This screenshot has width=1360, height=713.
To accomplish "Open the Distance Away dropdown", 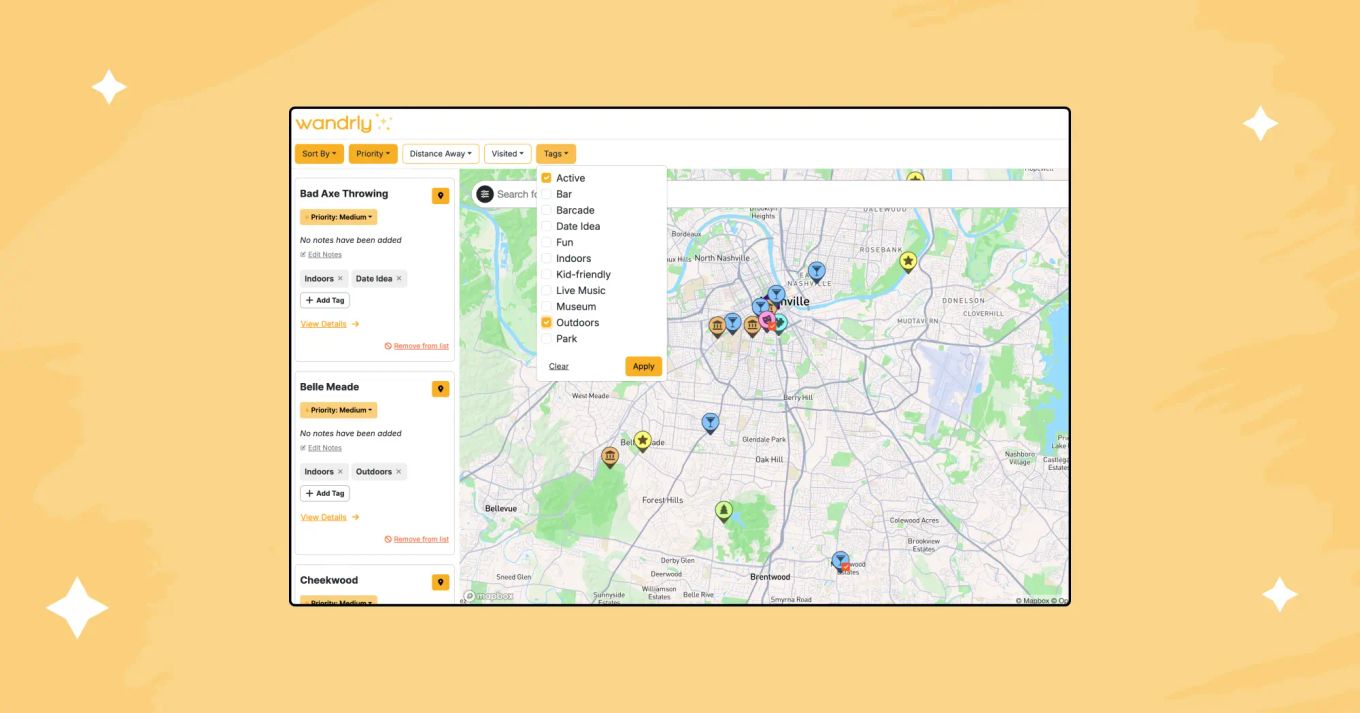I will coord(441,154).
